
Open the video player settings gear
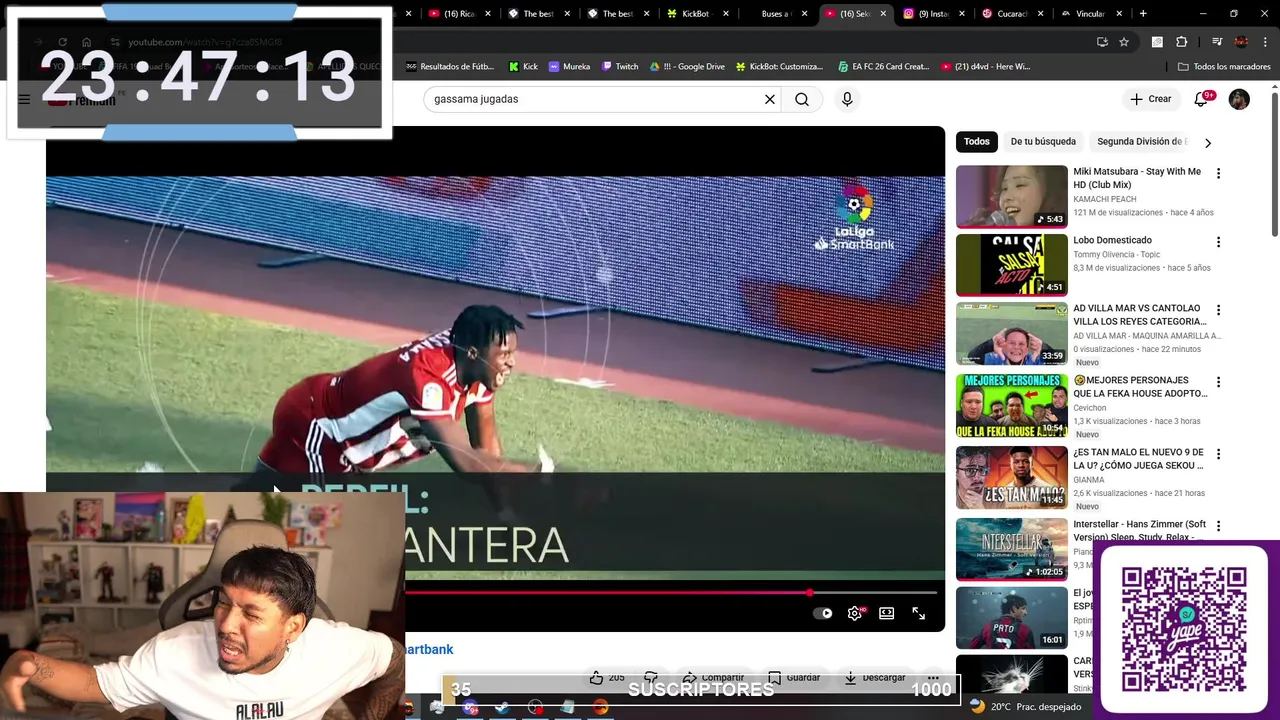point(855,613)
